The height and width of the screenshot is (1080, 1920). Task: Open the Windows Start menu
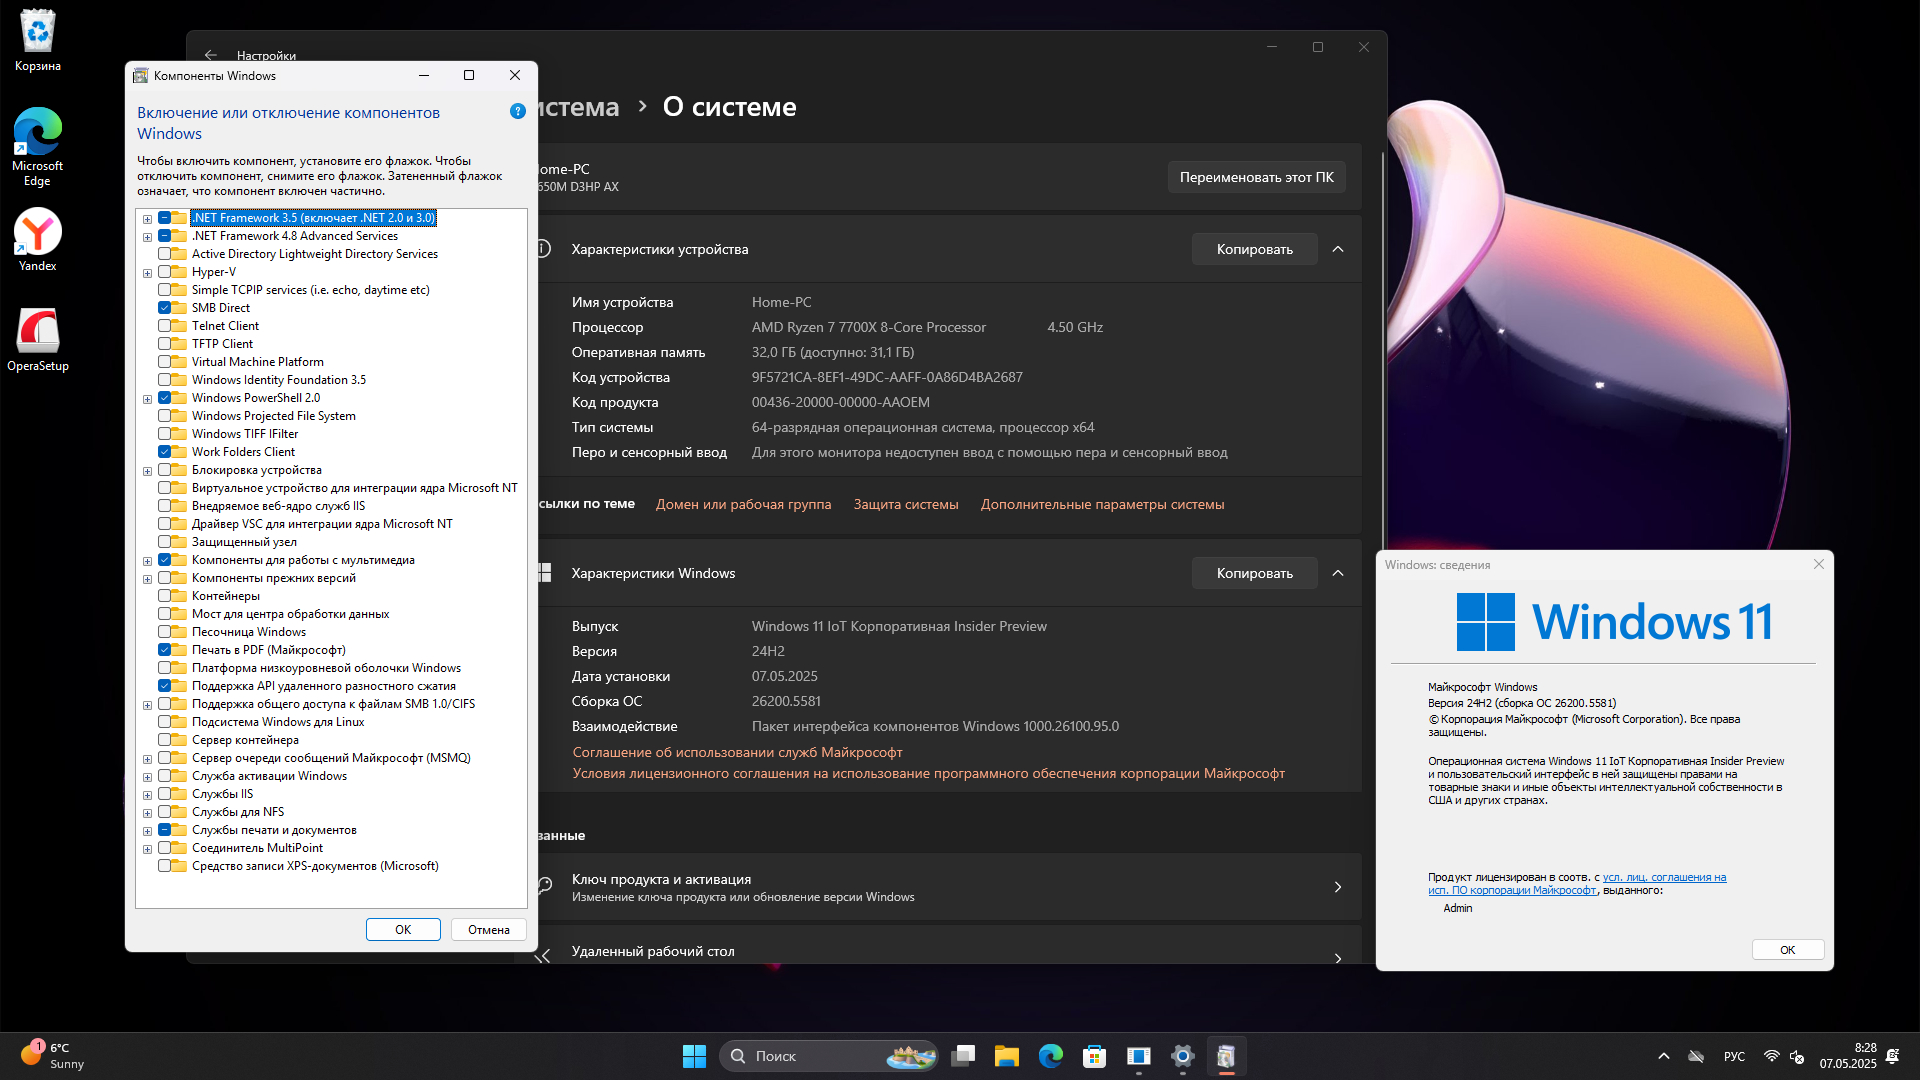tap(694, 1056)
